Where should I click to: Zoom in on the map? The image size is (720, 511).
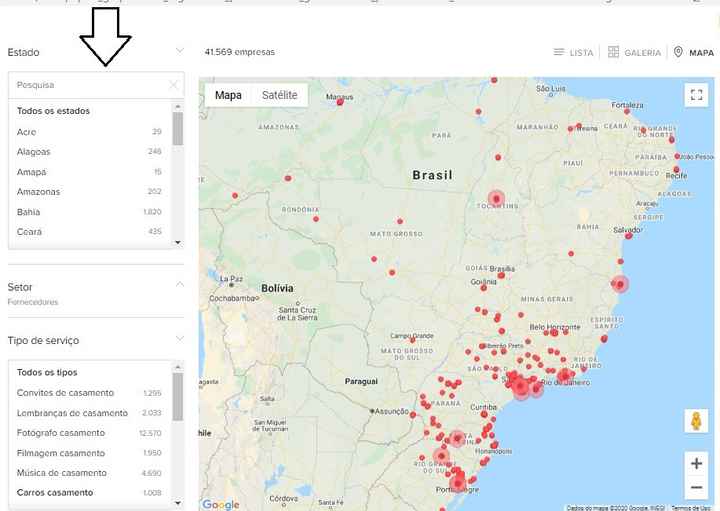[x=697, y=463]
